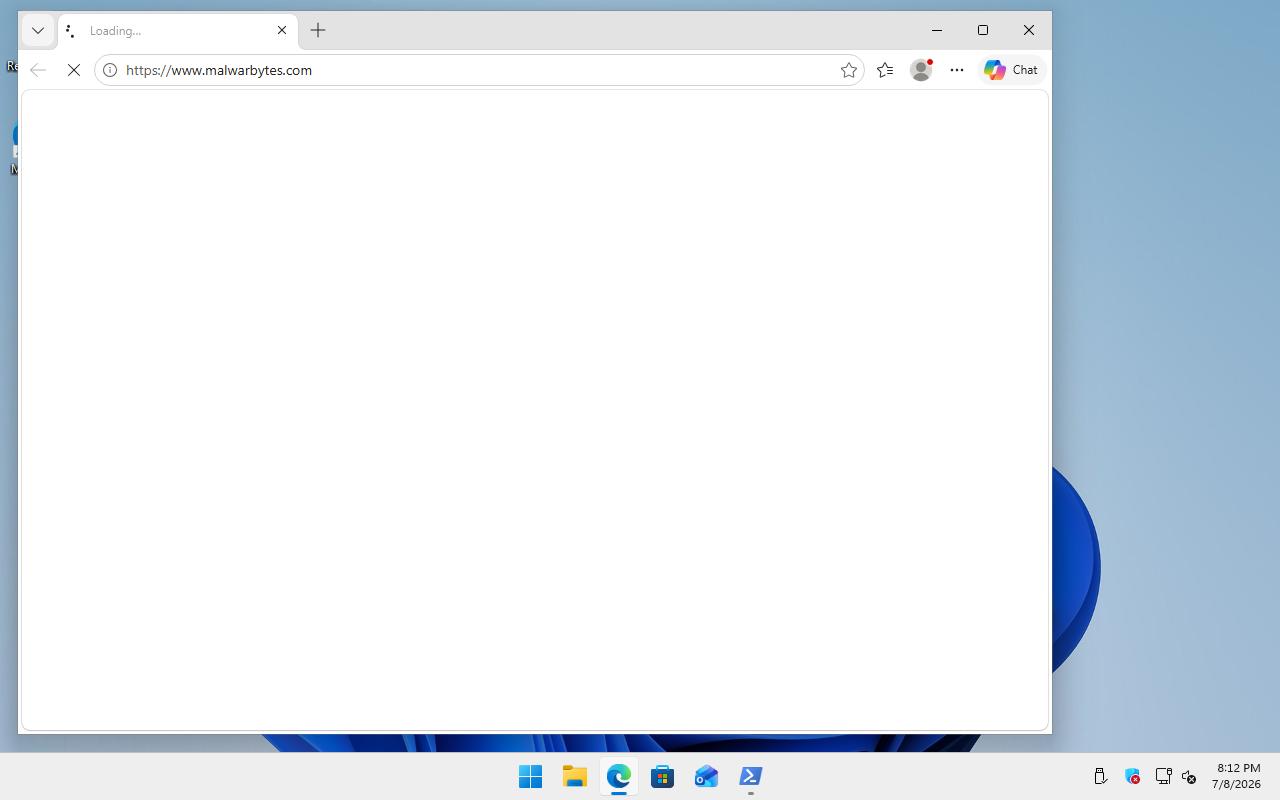Open the browser profile menu

pos(921,70)
